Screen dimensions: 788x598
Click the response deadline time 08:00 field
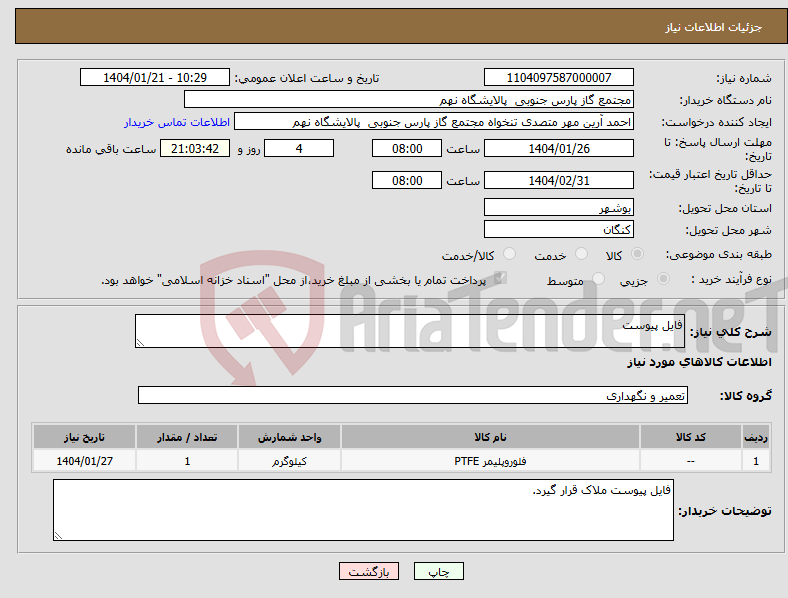407,148
